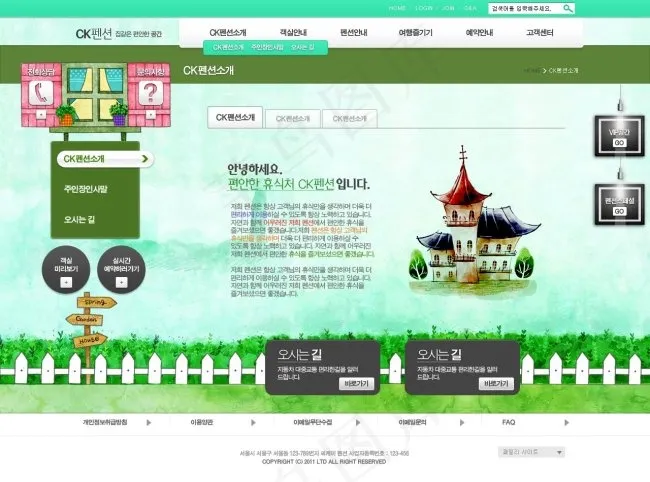Viewport: 650px width, 482px height.
Task: Click JOIN in top utility bar
Action: coord(448,8)
